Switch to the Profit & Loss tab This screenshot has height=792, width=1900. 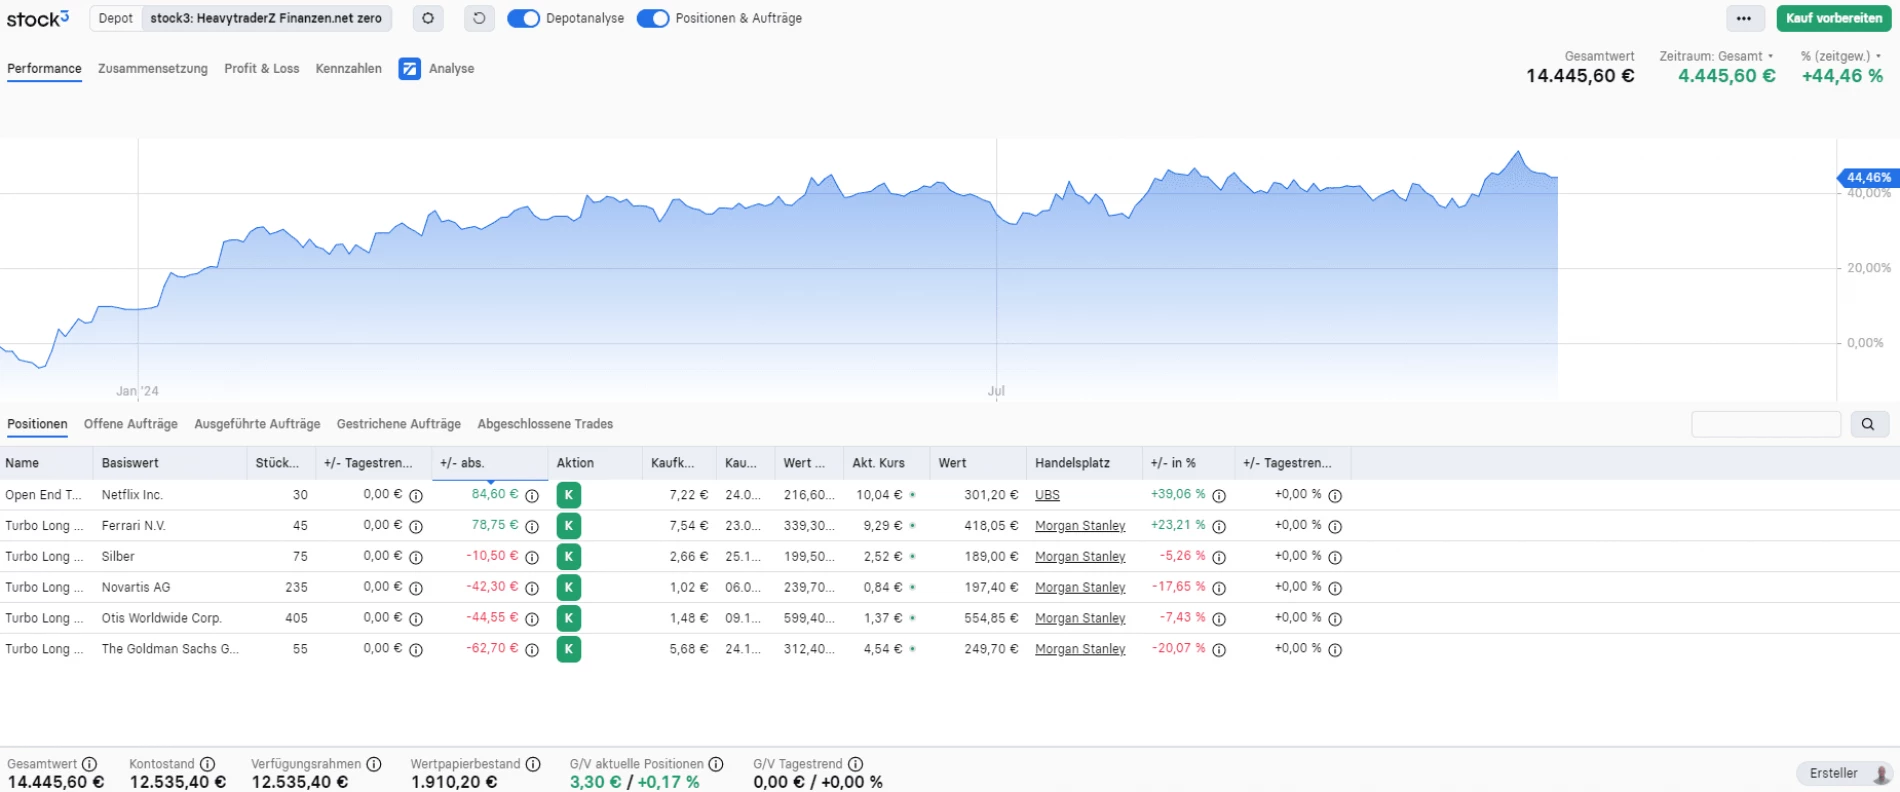261,69
